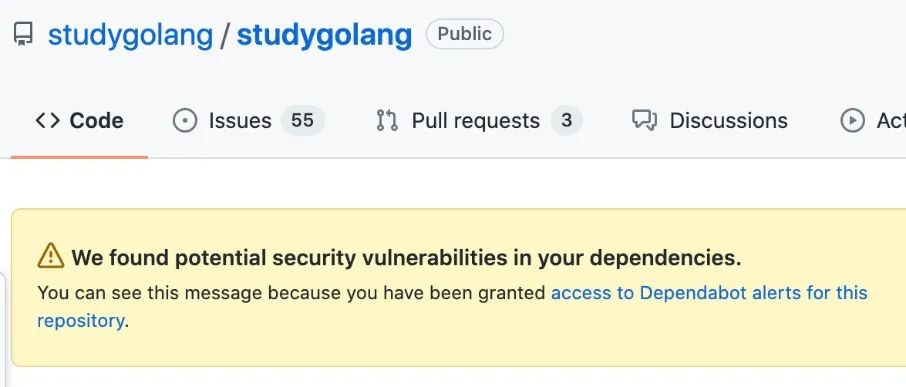Open the Code tab

coord(79,121)
